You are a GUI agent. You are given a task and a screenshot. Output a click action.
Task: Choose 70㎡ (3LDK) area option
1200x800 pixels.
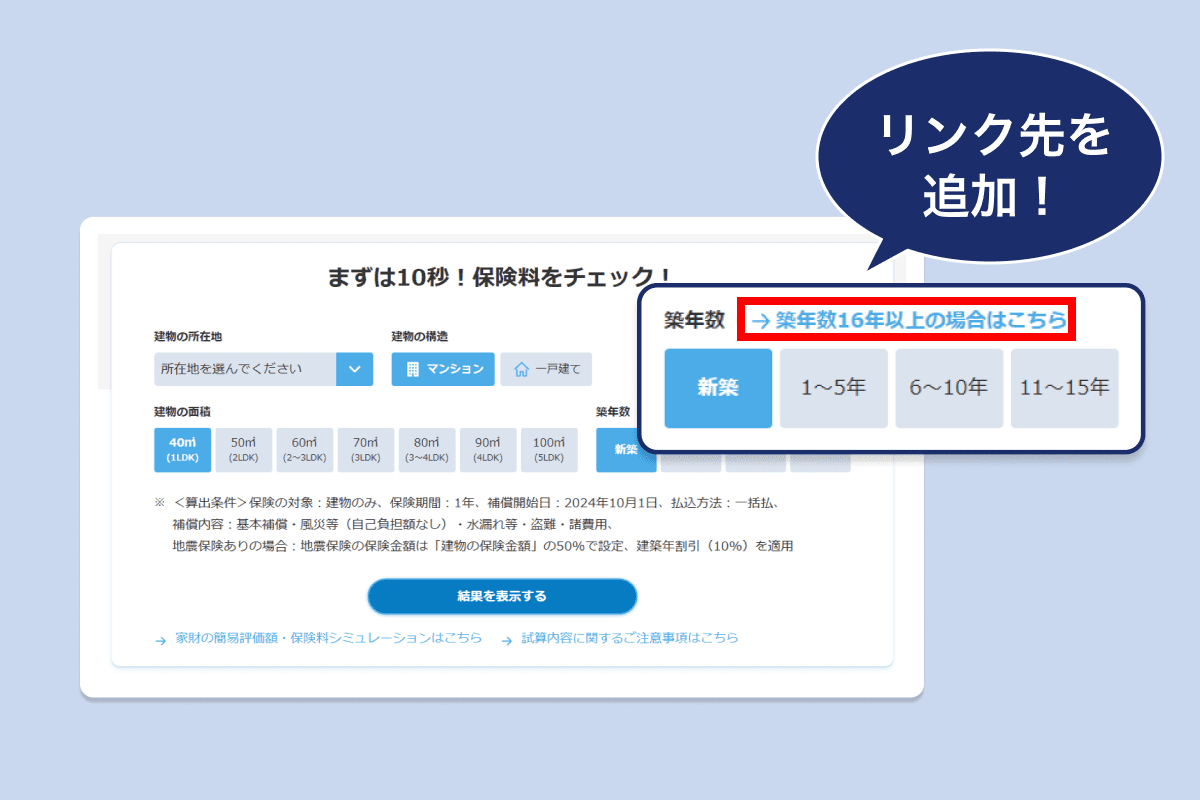tap(366, 450)
